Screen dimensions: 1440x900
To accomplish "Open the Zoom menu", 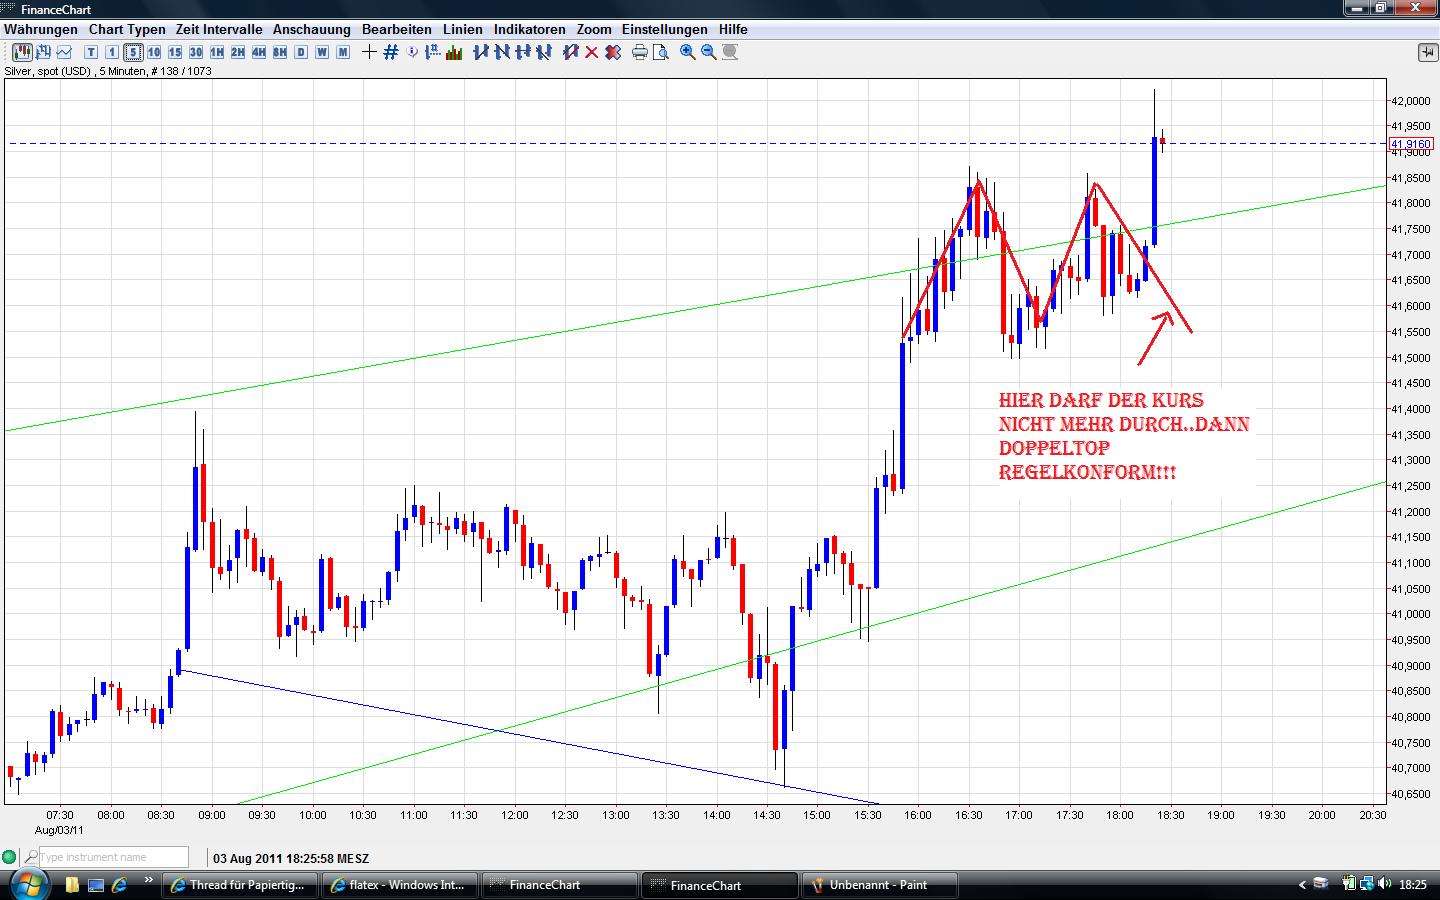I will coord(594,29).
